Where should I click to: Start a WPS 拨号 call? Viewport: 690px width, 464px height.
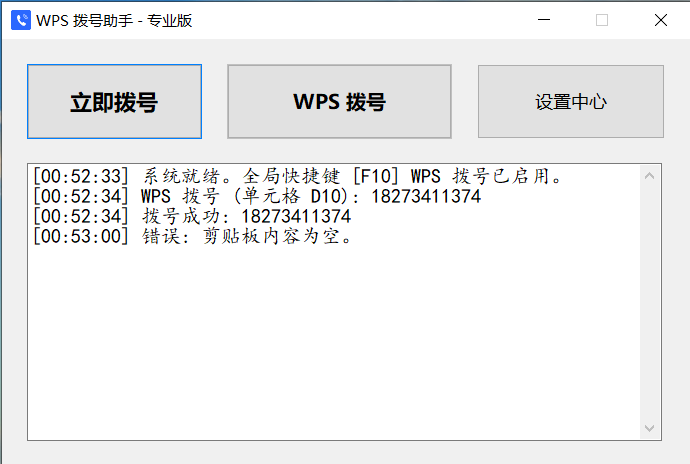coord(339,102)
